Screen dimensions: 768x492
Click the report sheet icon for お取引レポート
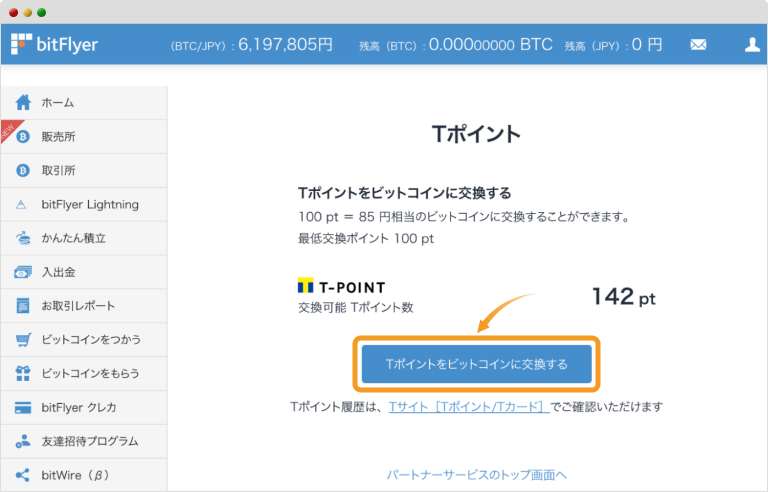[x=23, y=306]
